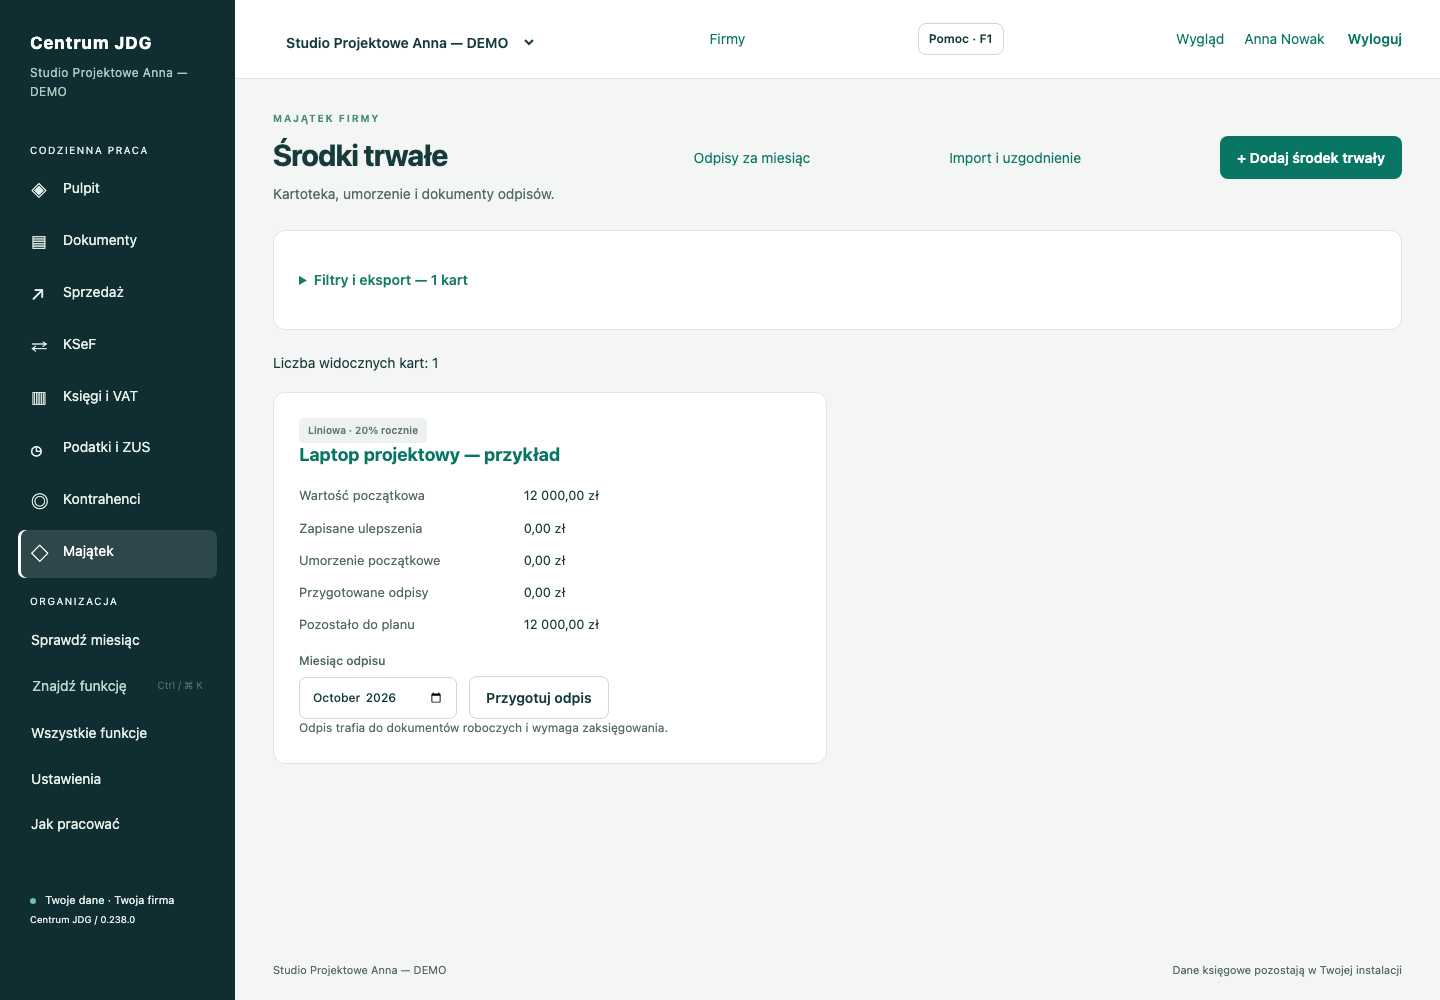
Task: Go to Dokumenty section
Action: pos(118,241)
